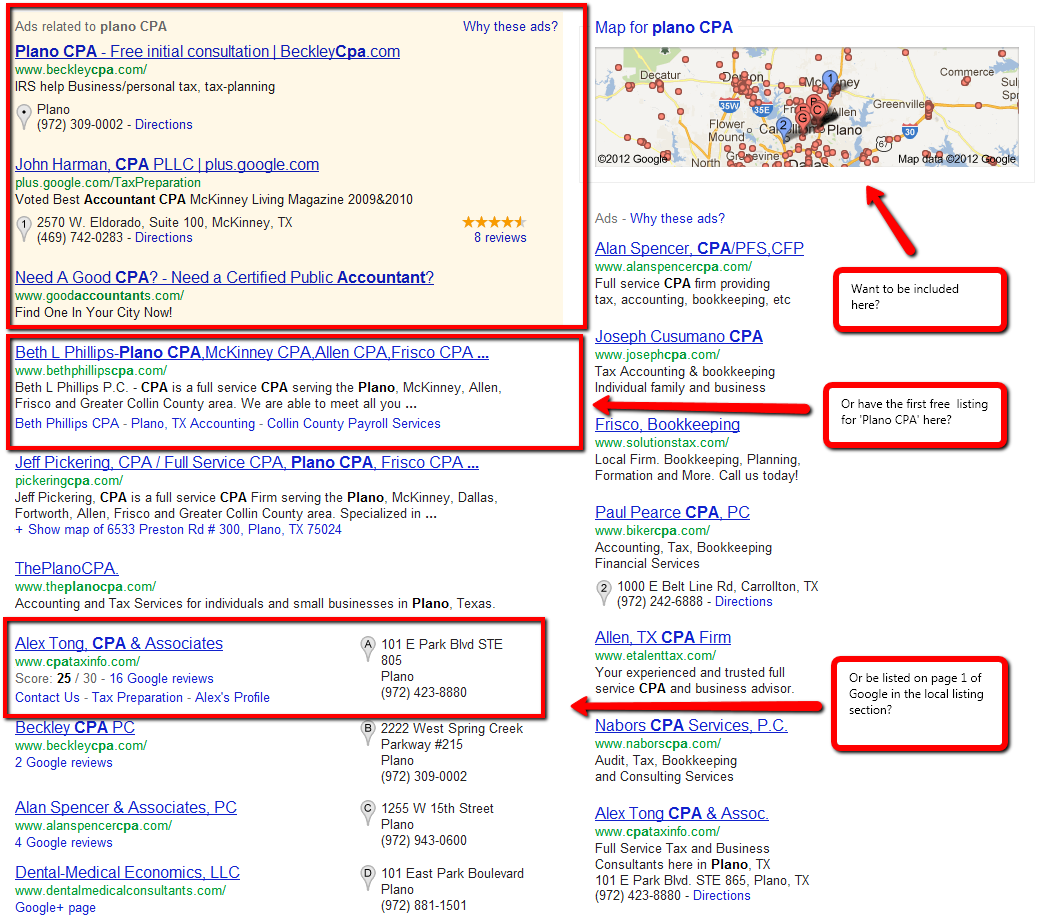1042x922 pixels.
Task: Open the 'Map for plano CPA' link
Action: pyautogui.click(x=663, y=27)
